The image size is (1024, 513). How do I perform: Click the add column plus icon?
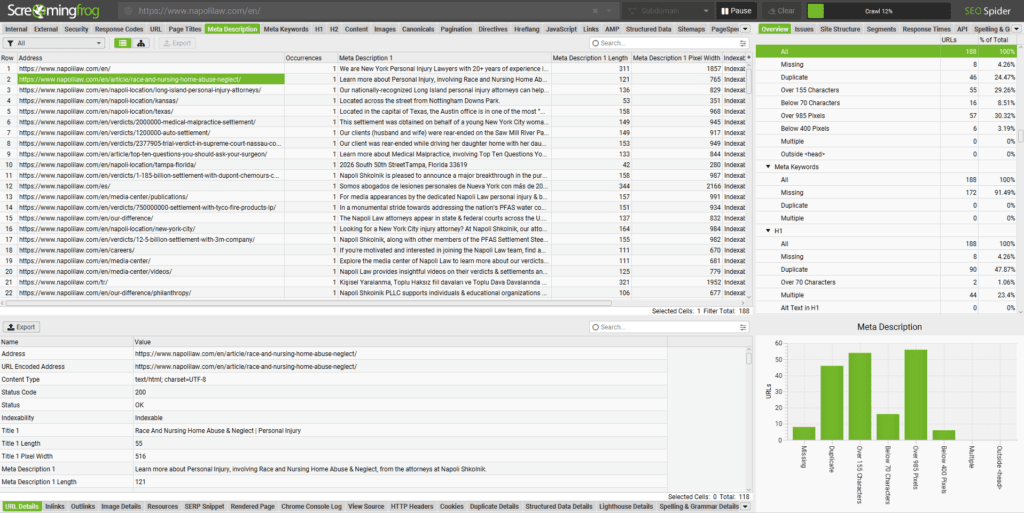748,57
